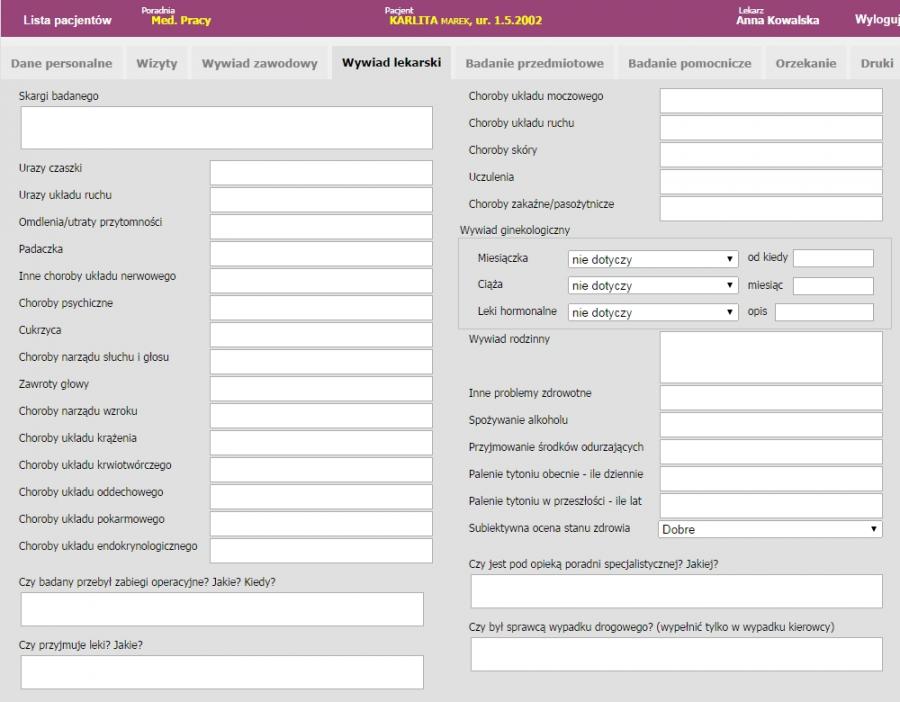This screenshot has width=900, height=702.
Task: Focus the Czy przyjmuje leki text area
Action: pos(222,672)
